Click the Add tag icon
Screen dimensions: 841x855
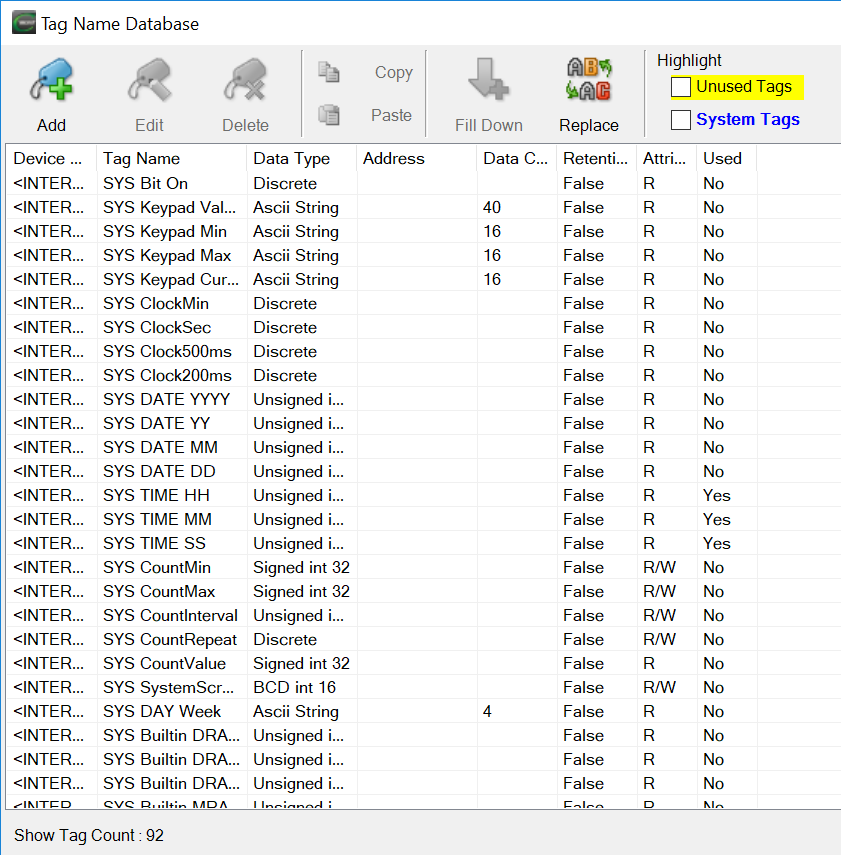(51, 80)
